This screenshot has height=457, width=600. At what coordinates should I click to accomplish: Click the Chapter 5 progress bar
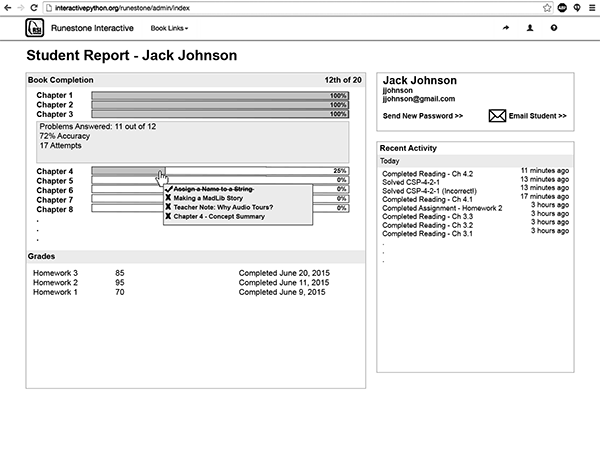point(220,180)
